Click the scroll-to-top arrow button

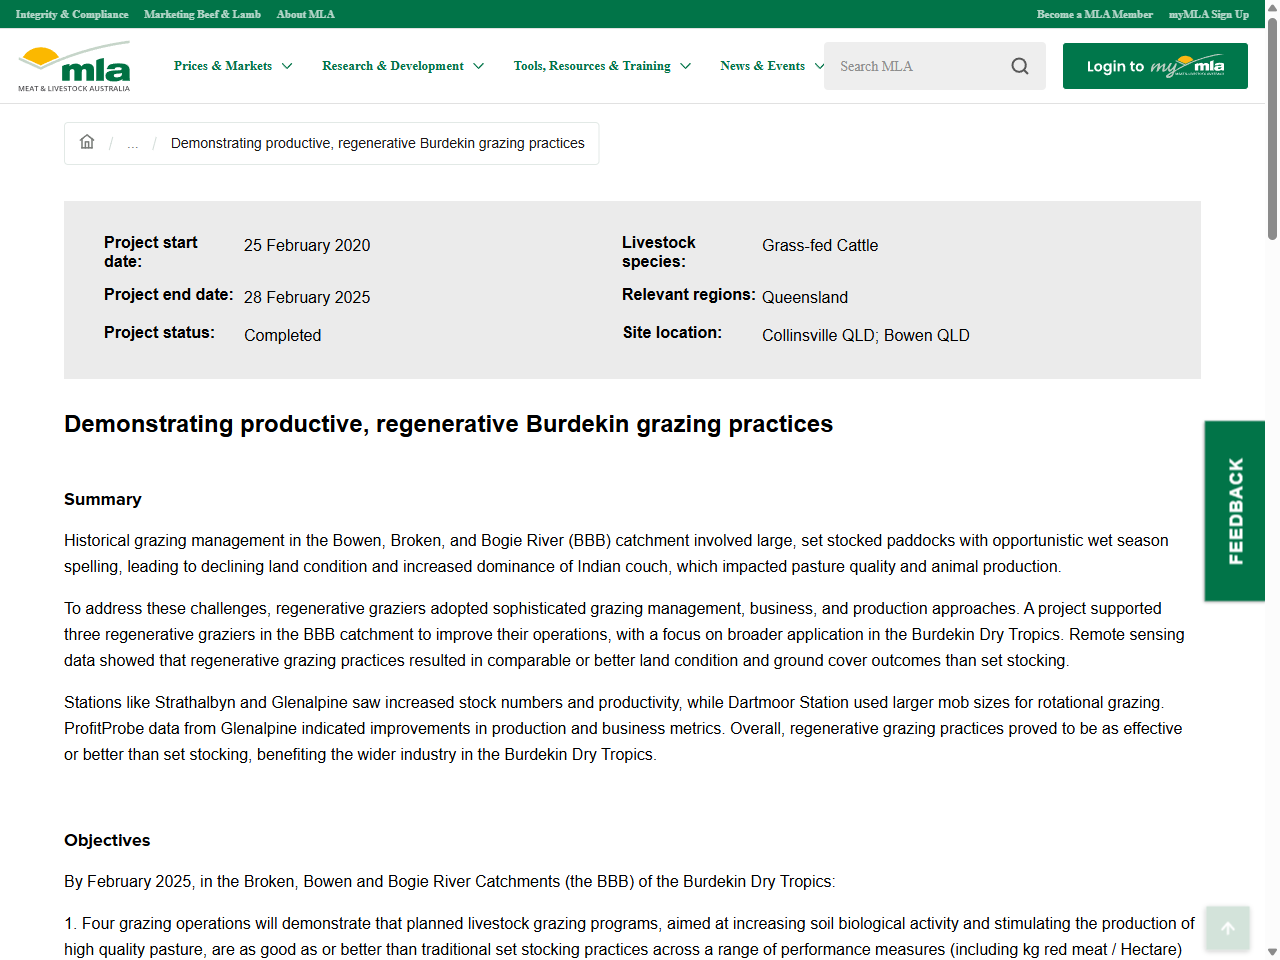pyautogui.click(x=1227, y=928)
